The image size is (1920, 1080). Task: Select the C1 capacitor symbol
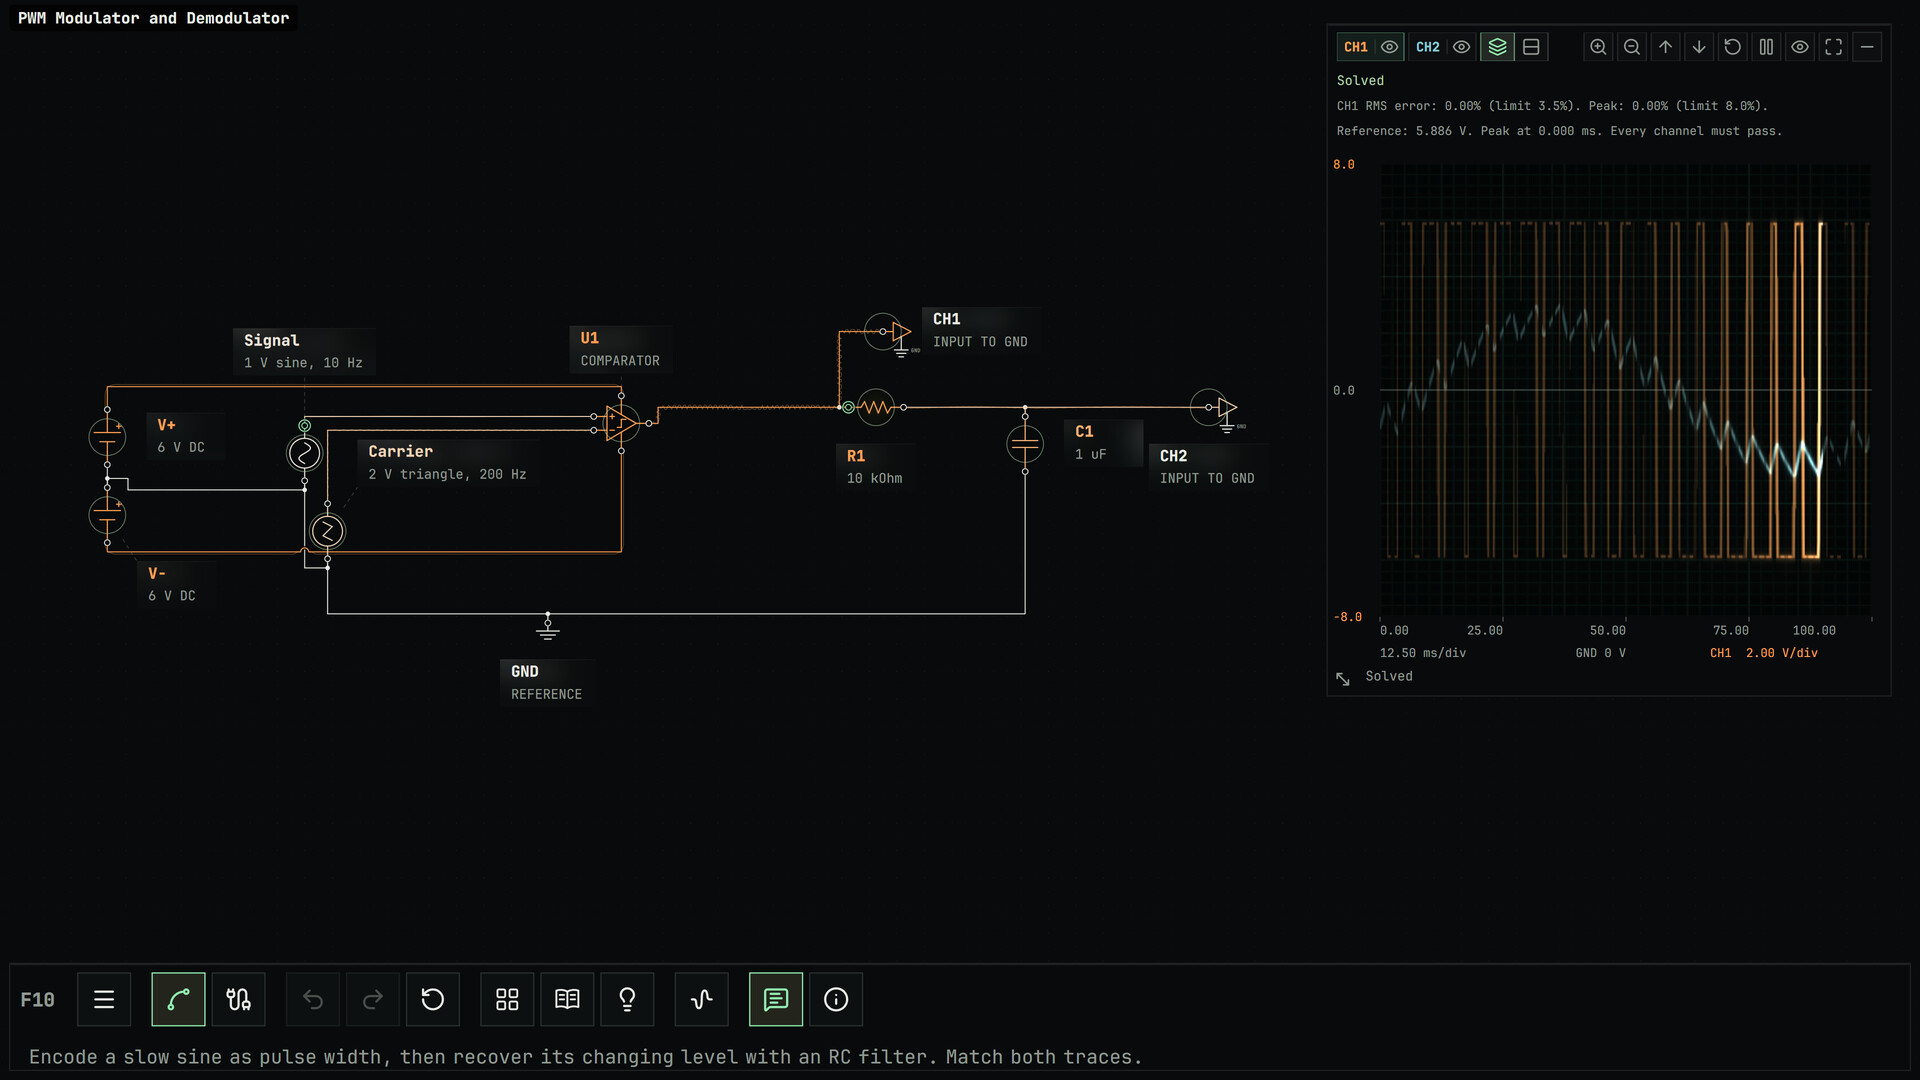[1025, 443]
